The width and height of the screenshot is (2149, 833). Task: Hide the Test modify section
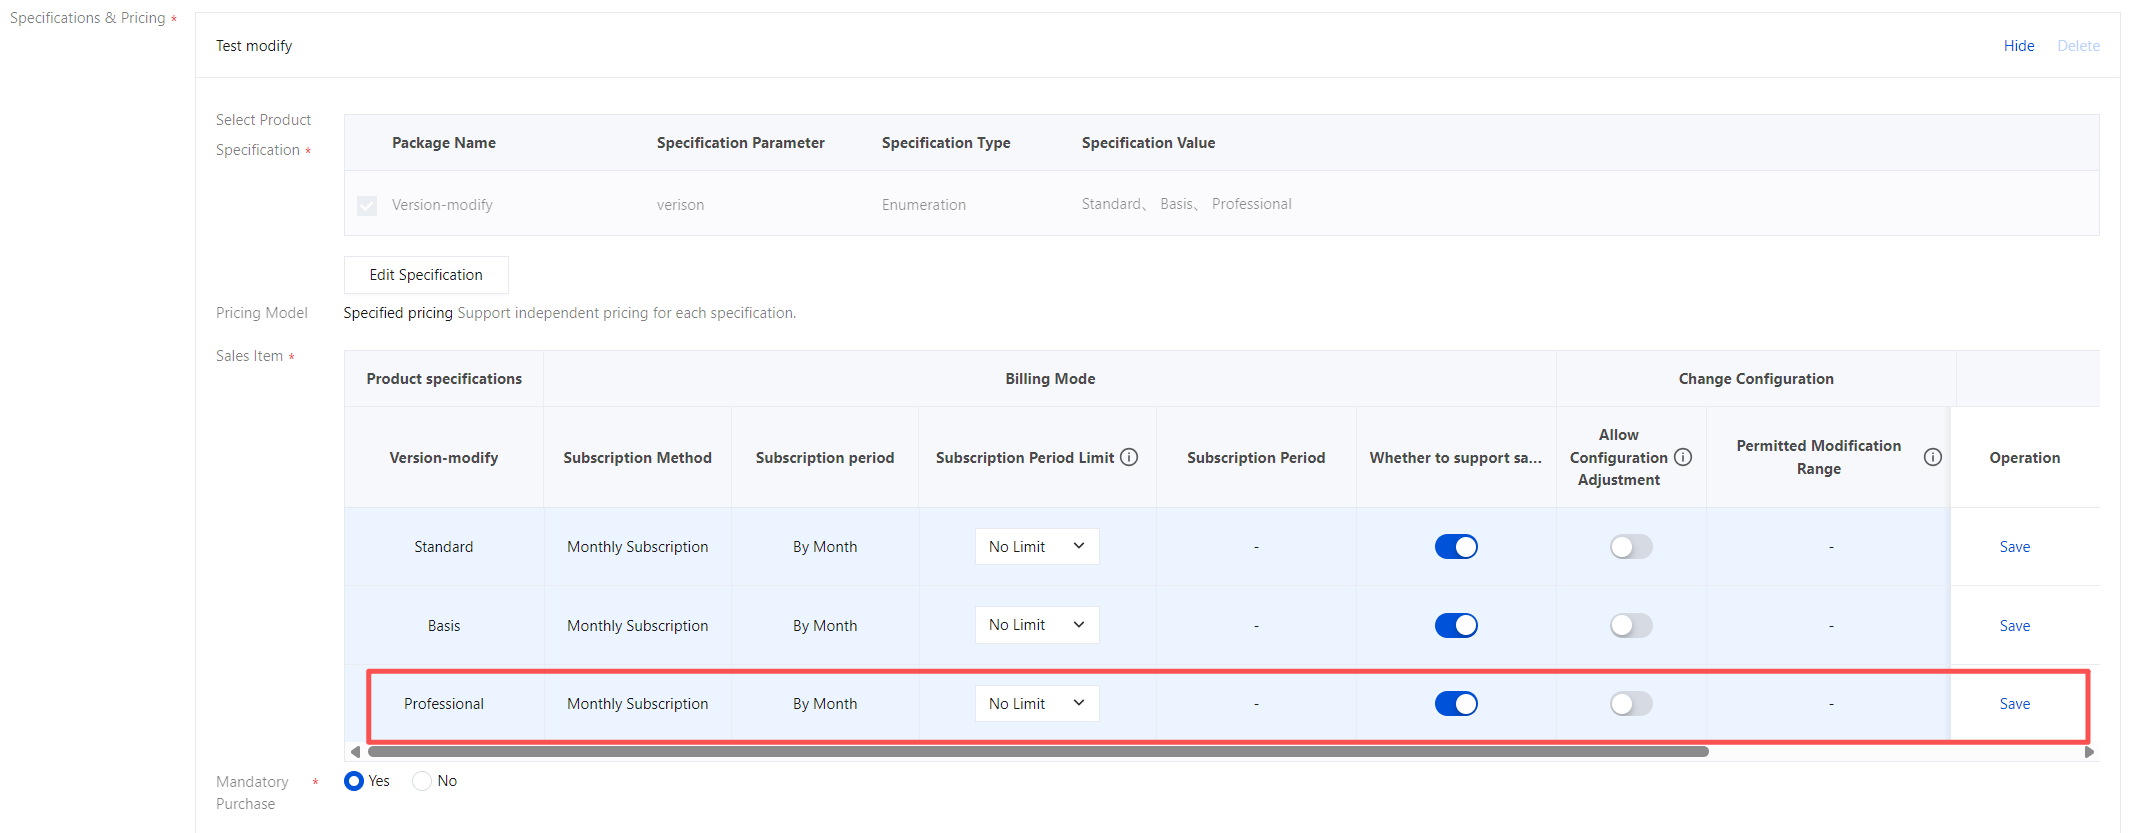pos(2018,46)
